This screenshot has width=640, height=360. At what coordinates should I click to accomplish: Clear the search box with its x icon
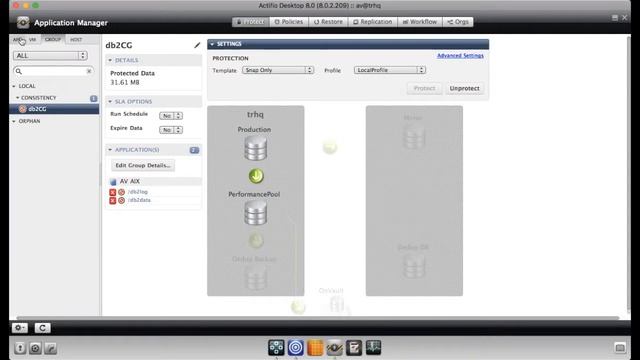point(89,71)
